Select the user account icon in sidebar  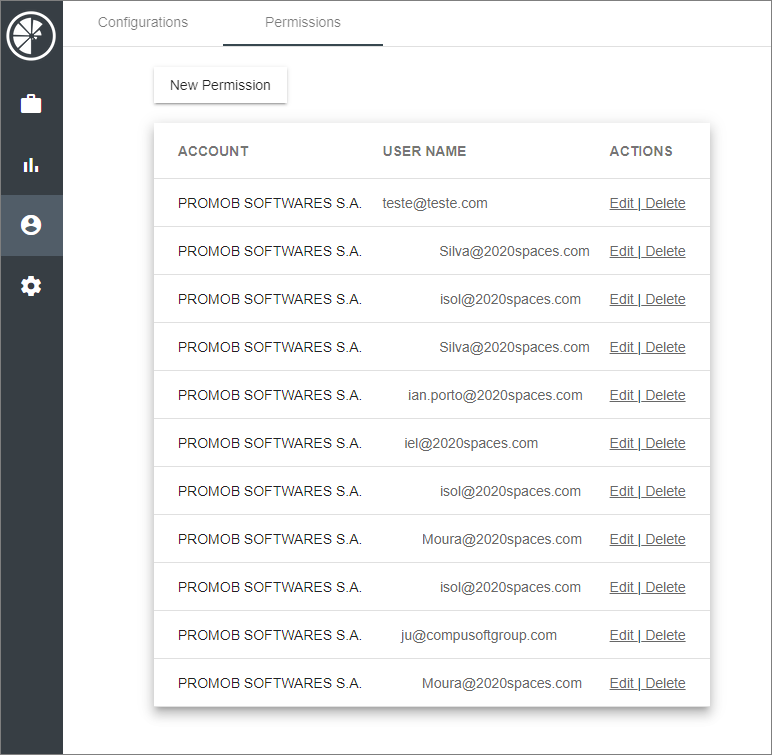coord(31,225)
